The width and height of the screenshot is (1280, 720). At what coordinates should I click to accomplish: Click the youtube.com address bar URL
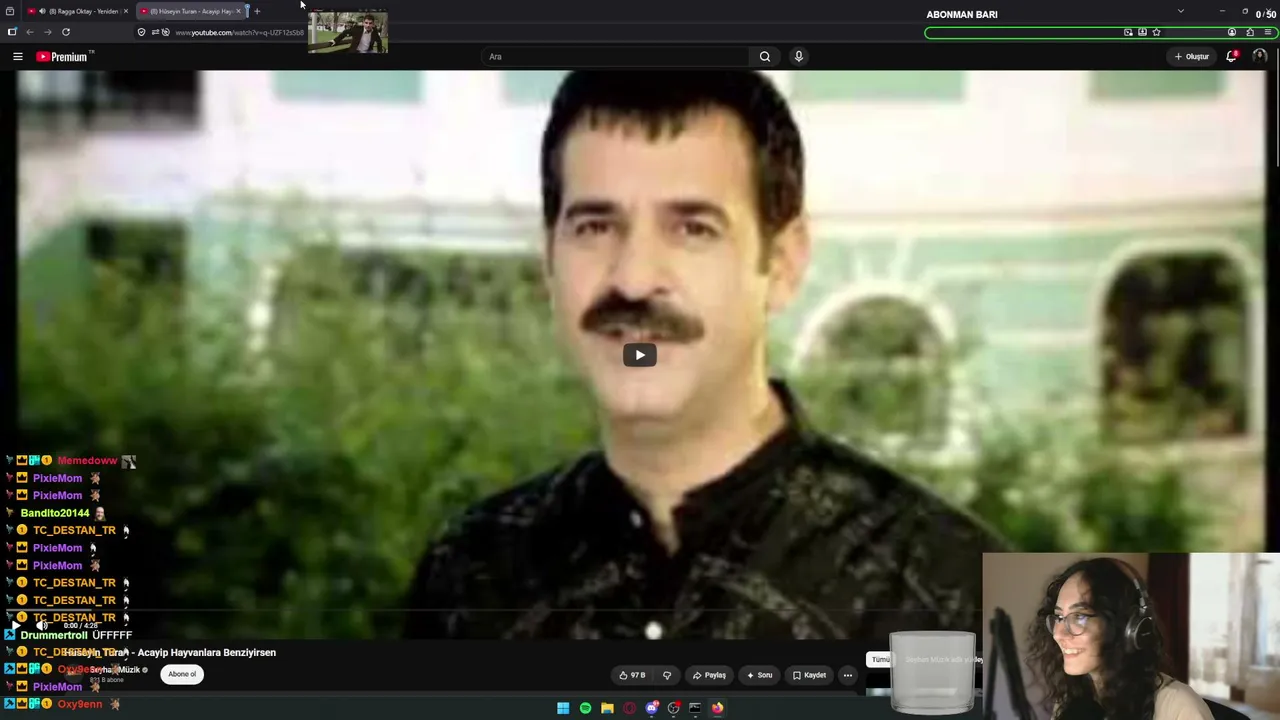pyautogui.click(x=240, y=33)
